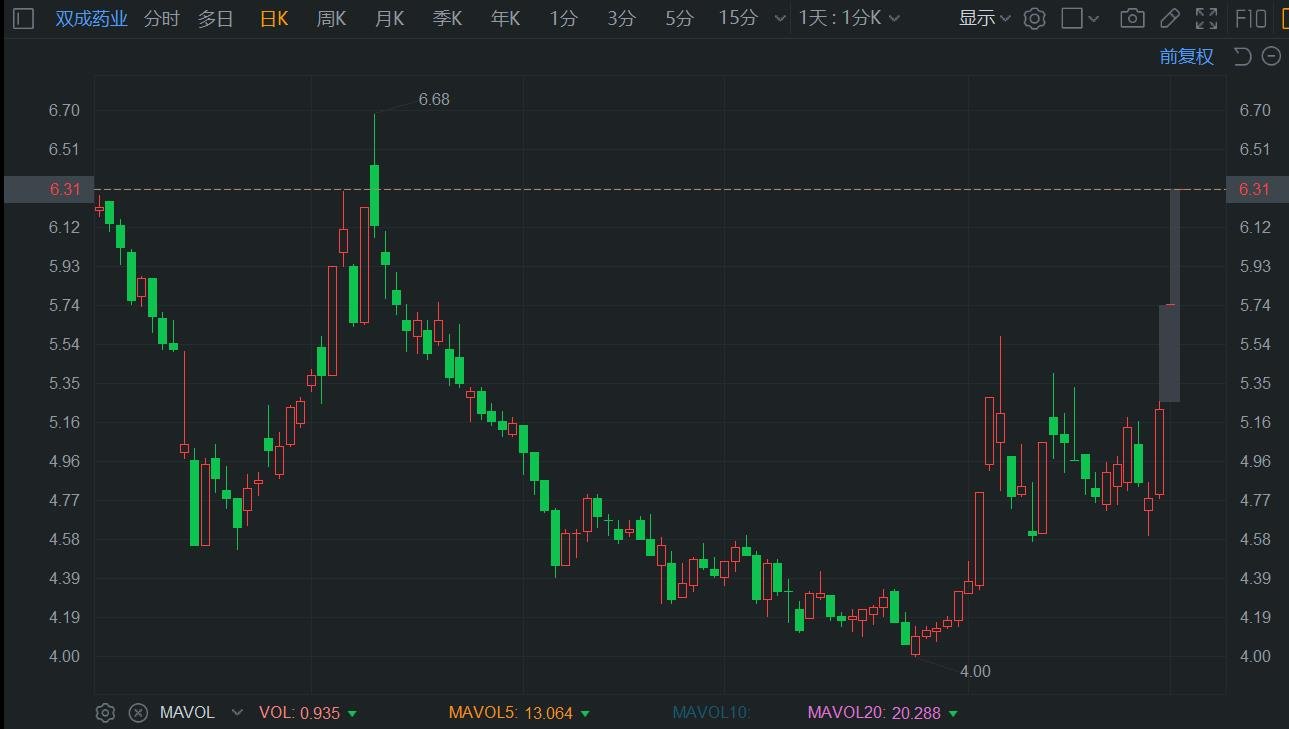Select the 日K daily candlestick tab

(x=273, y=18)
